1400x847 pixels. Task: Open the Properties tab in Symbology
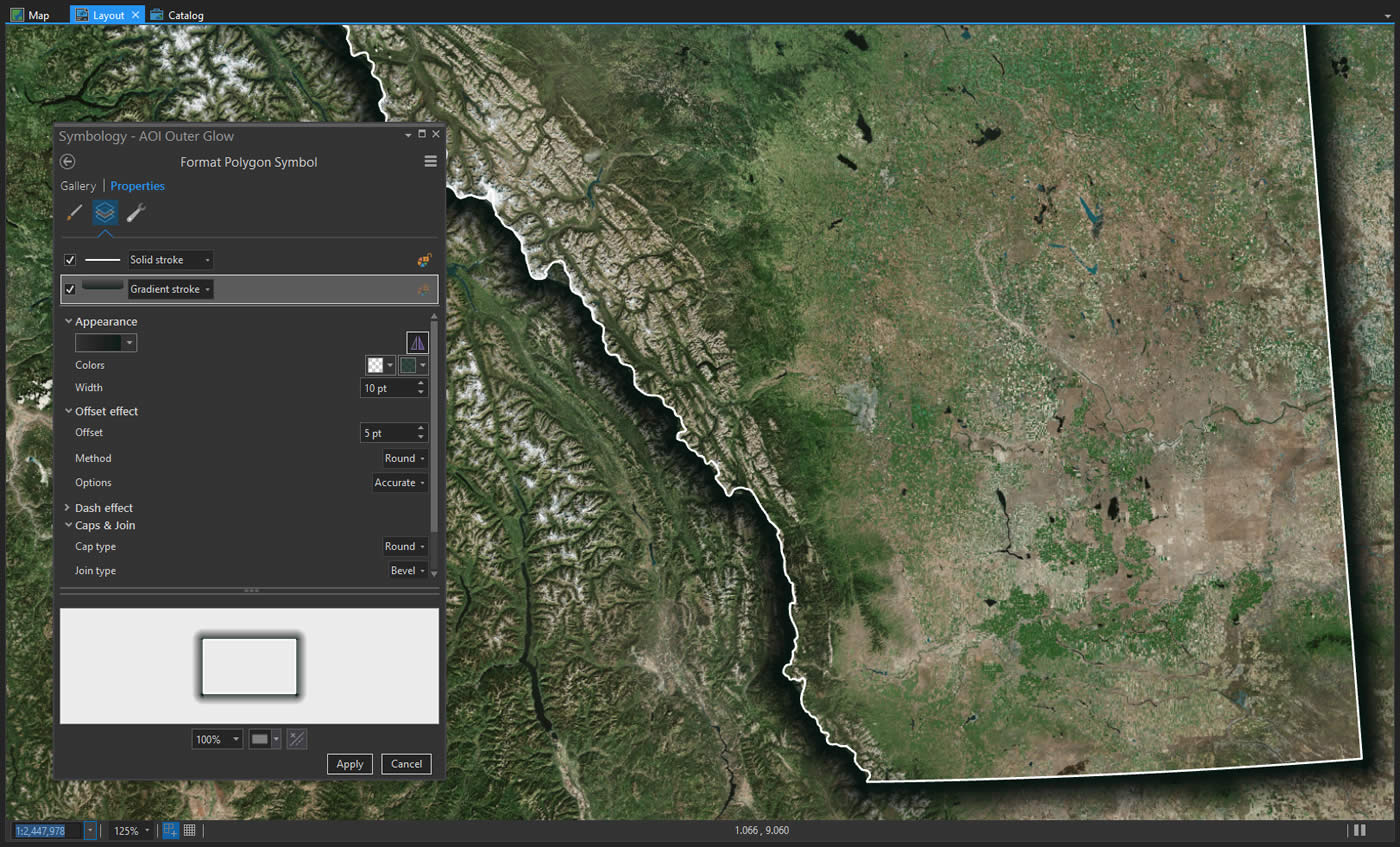click(138, 186)
